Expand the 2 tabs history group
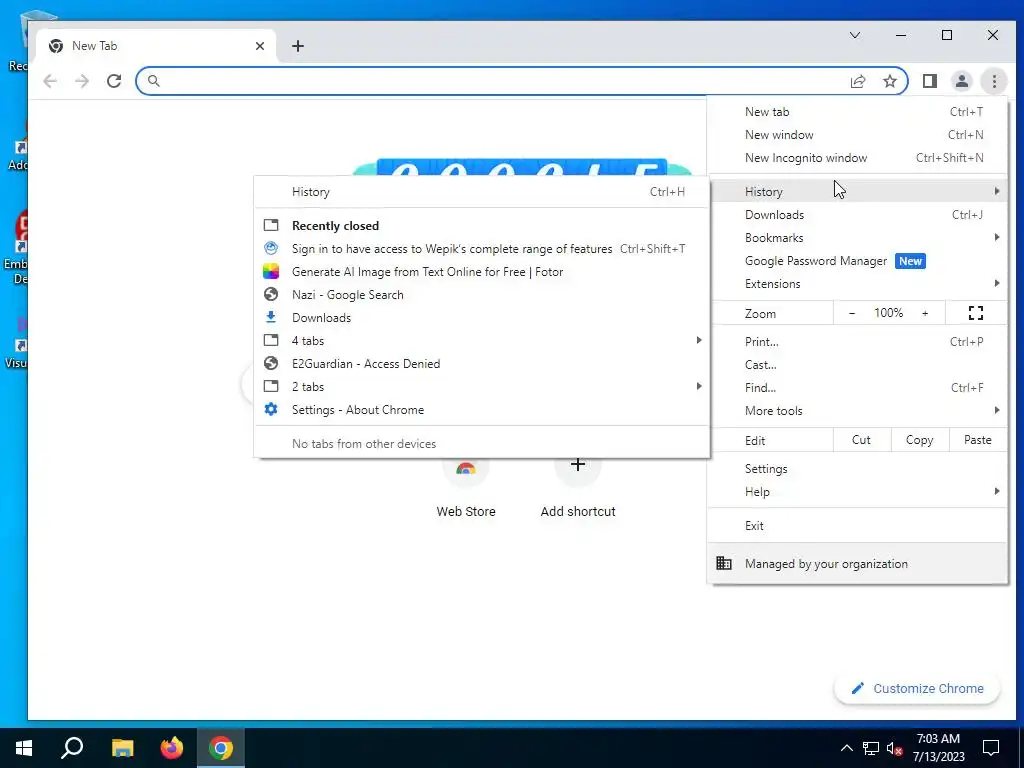 point(482,387)
